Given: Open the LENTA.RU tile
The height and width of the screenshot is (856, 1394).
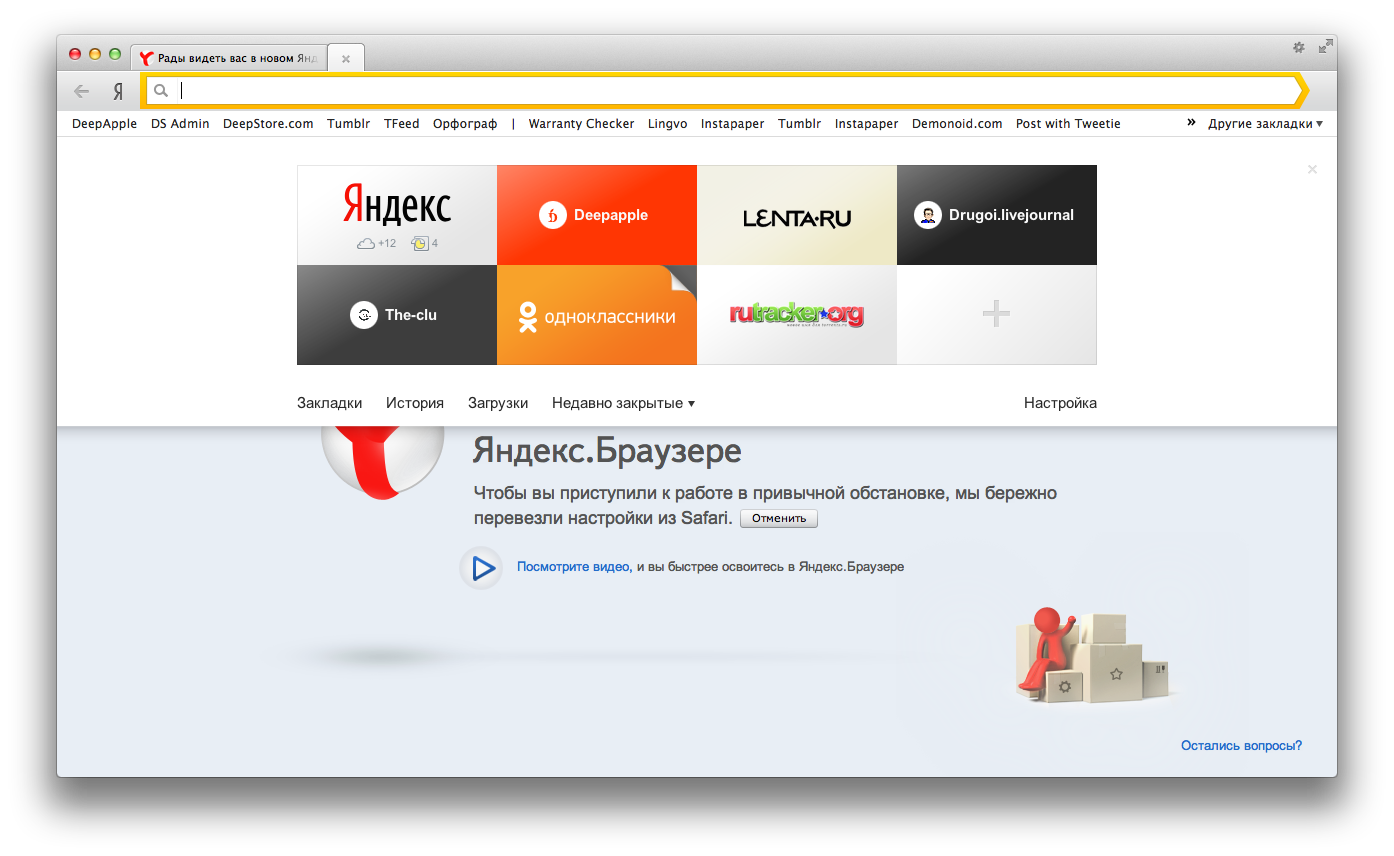Looking at the screenshot, I should tap(797, 215).
